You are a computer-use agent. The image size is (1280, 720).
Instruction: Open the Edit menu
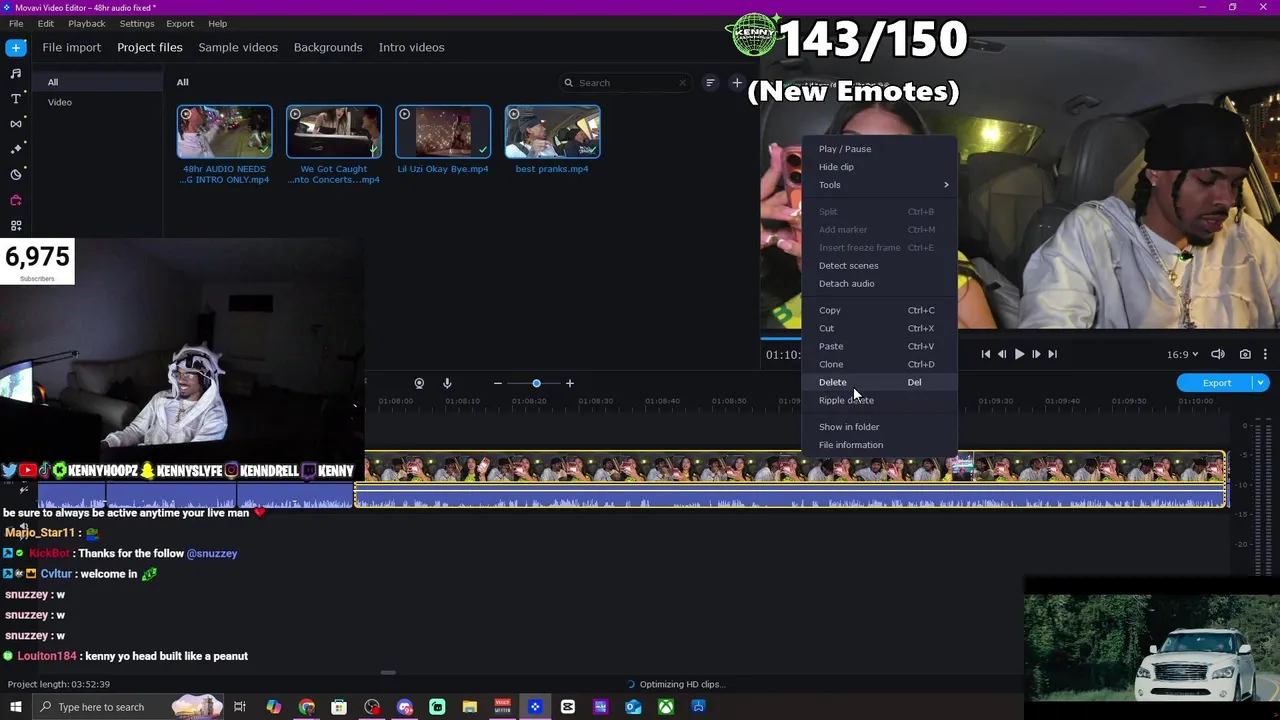point(46,23)
